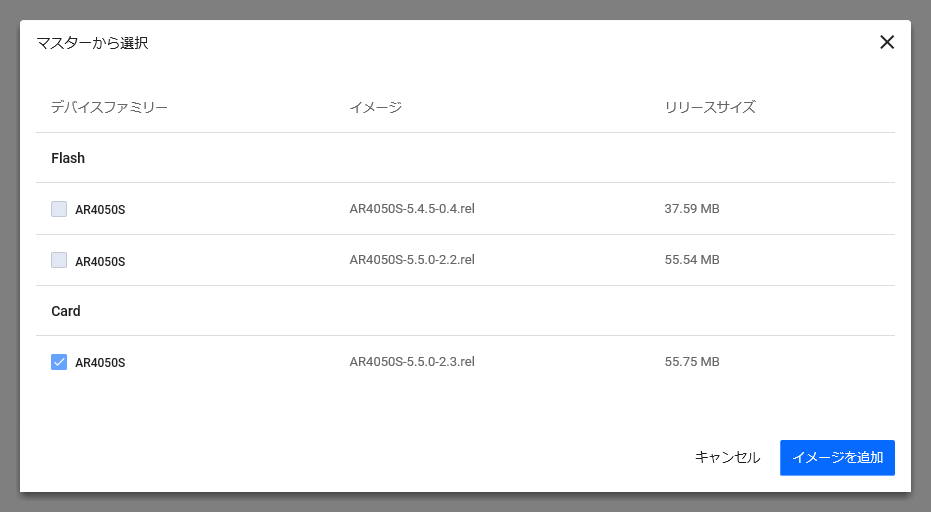Viewport: 931px width, 512px height.
Task: Click the AR4050S-5.4.5-0.4.rel image name
Action: pos(411,209)
